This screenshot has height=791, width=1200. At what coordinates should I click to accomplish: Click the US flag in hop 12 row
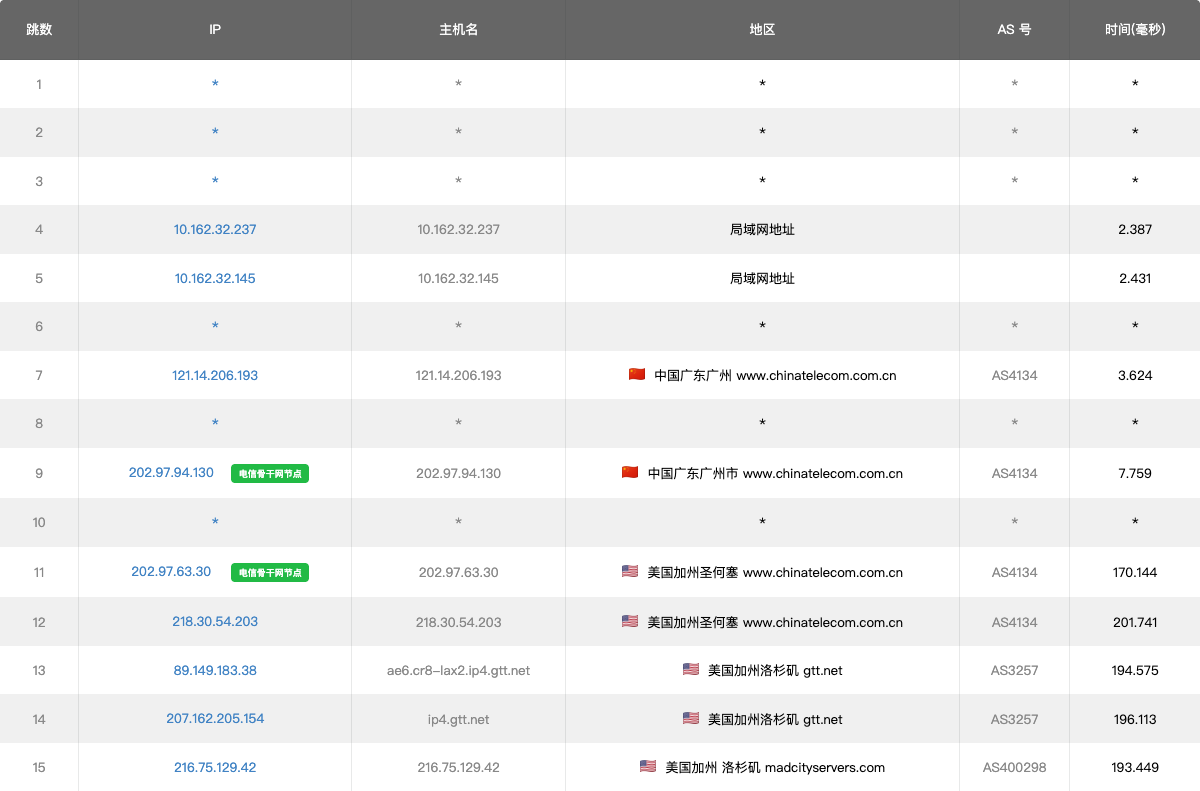[x=630, y=621]
